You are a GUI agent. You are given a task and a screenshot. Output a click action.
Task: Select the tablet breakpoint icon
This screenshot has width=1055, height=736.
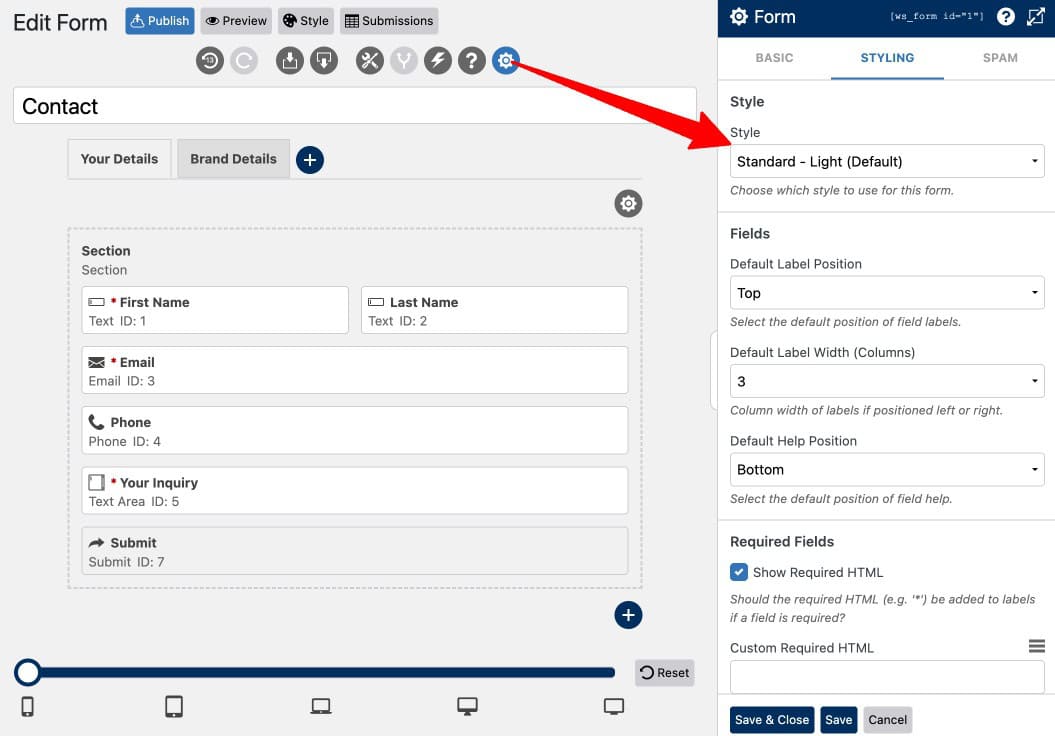174,706
